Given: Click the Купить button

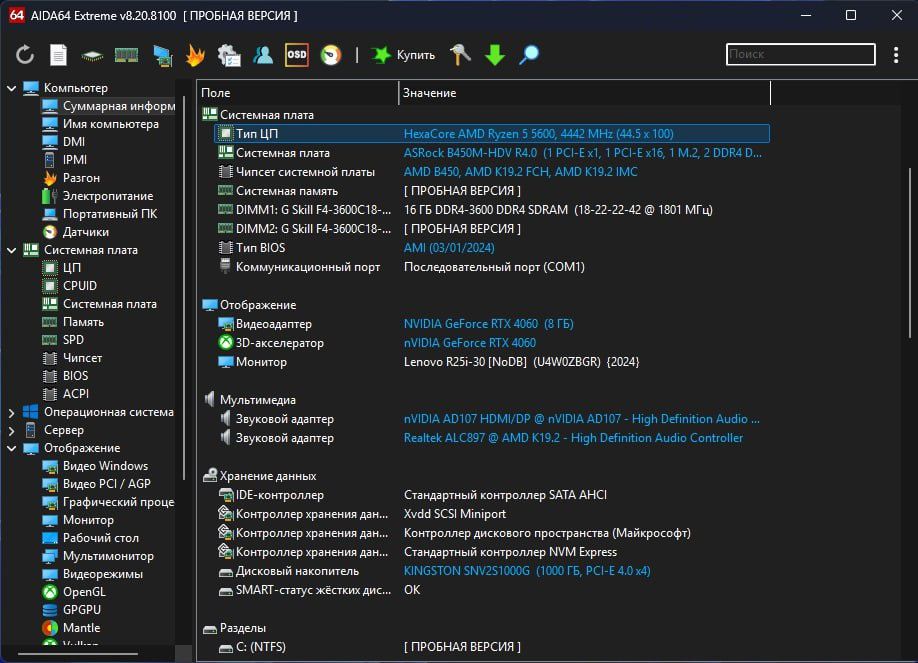Looking at the screenshot, I should (404, 55).
